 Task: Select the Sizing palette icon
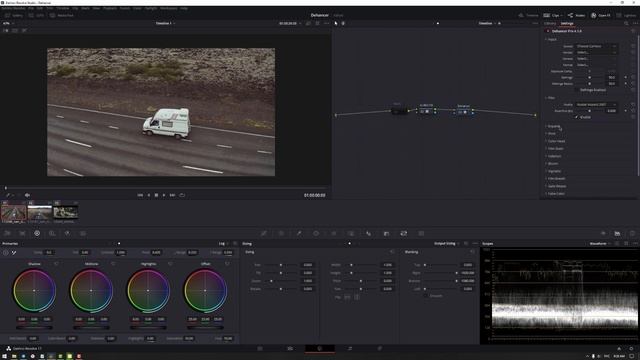point(404,233)
